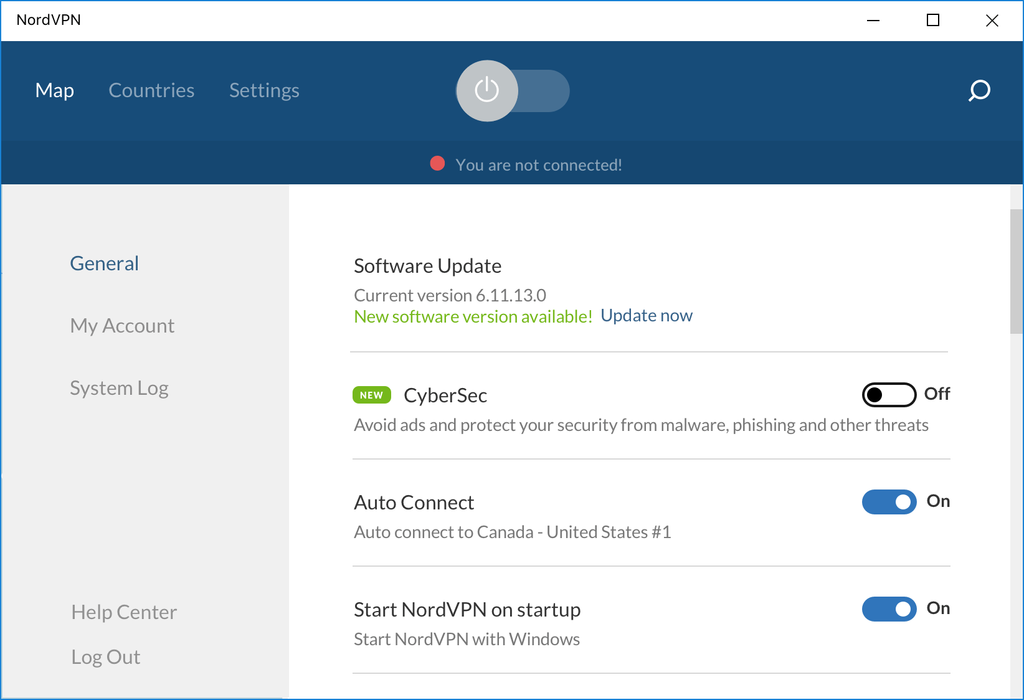Open the Countries list
Viewport: 1024px width, 700px height.
[x=151, y=90]
